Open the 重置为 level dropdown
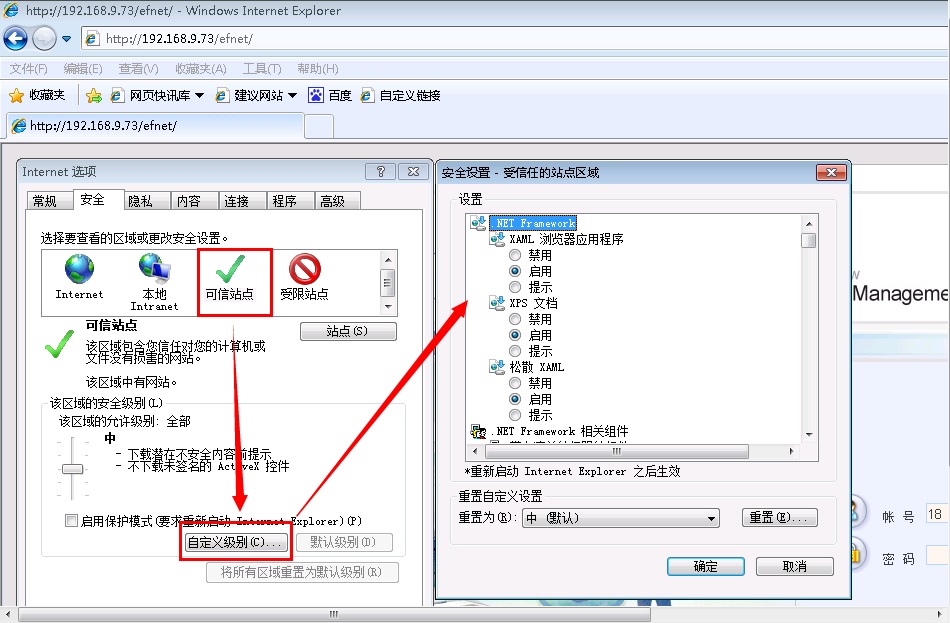The width and height of the screenshot is (950, 623). tap(620, 518)
